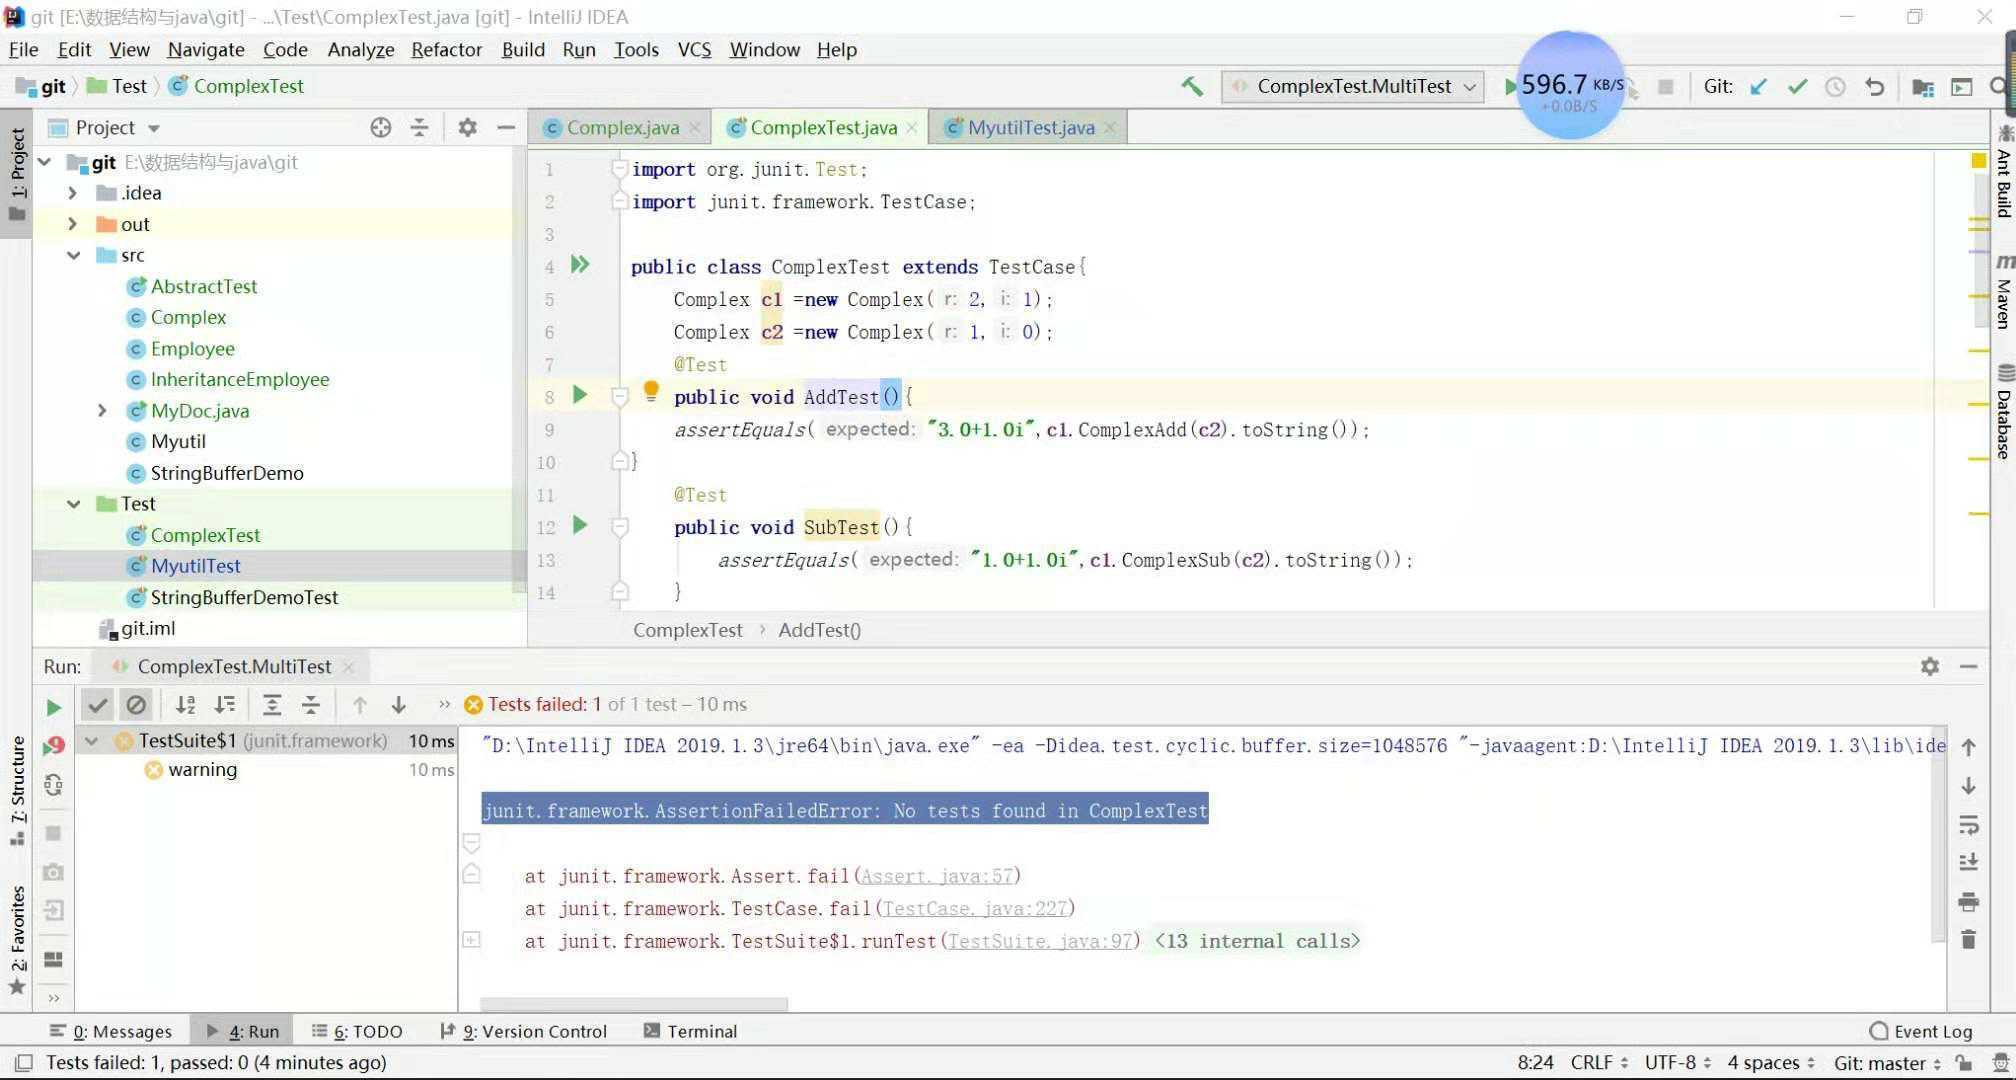
Task: Click the locate/scroll from source target icon
Action: [x=380, y=127]
